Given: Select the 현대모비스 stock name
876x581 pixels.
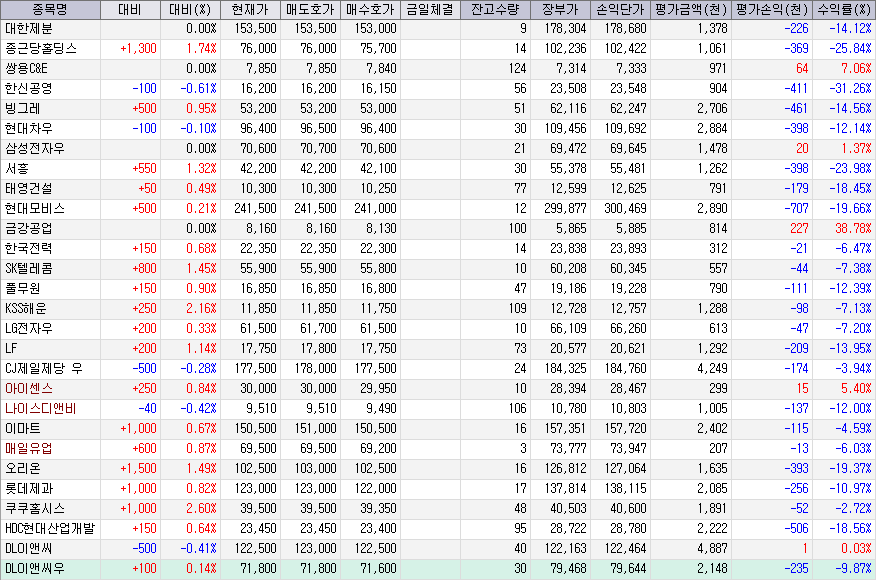Looking at the screenshot, I should coord(35,208).
